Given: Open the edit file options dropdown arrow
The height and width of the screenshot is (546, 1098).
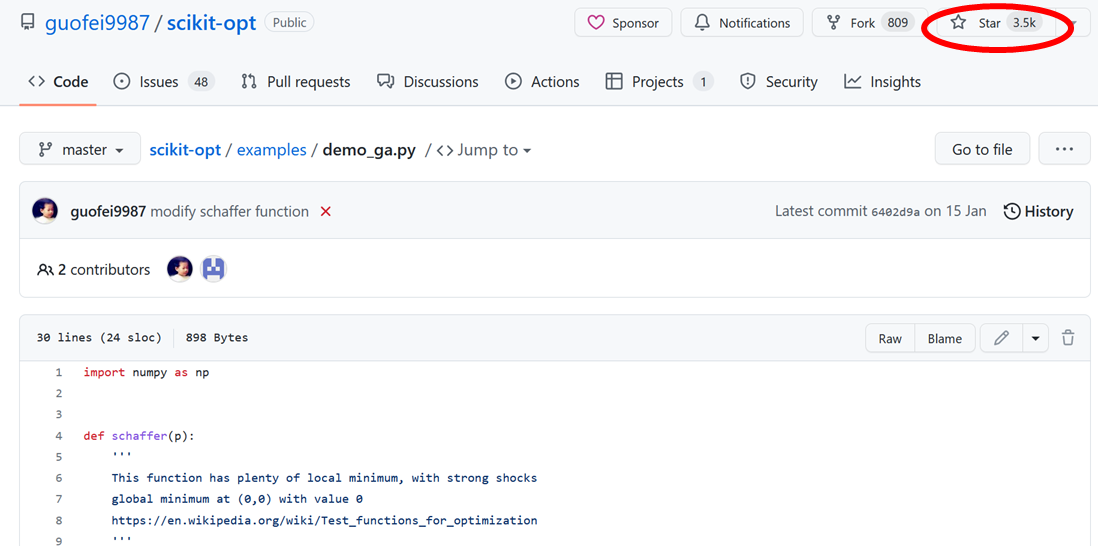Looking at the screenshot, I should click(x=1035, y=339).
